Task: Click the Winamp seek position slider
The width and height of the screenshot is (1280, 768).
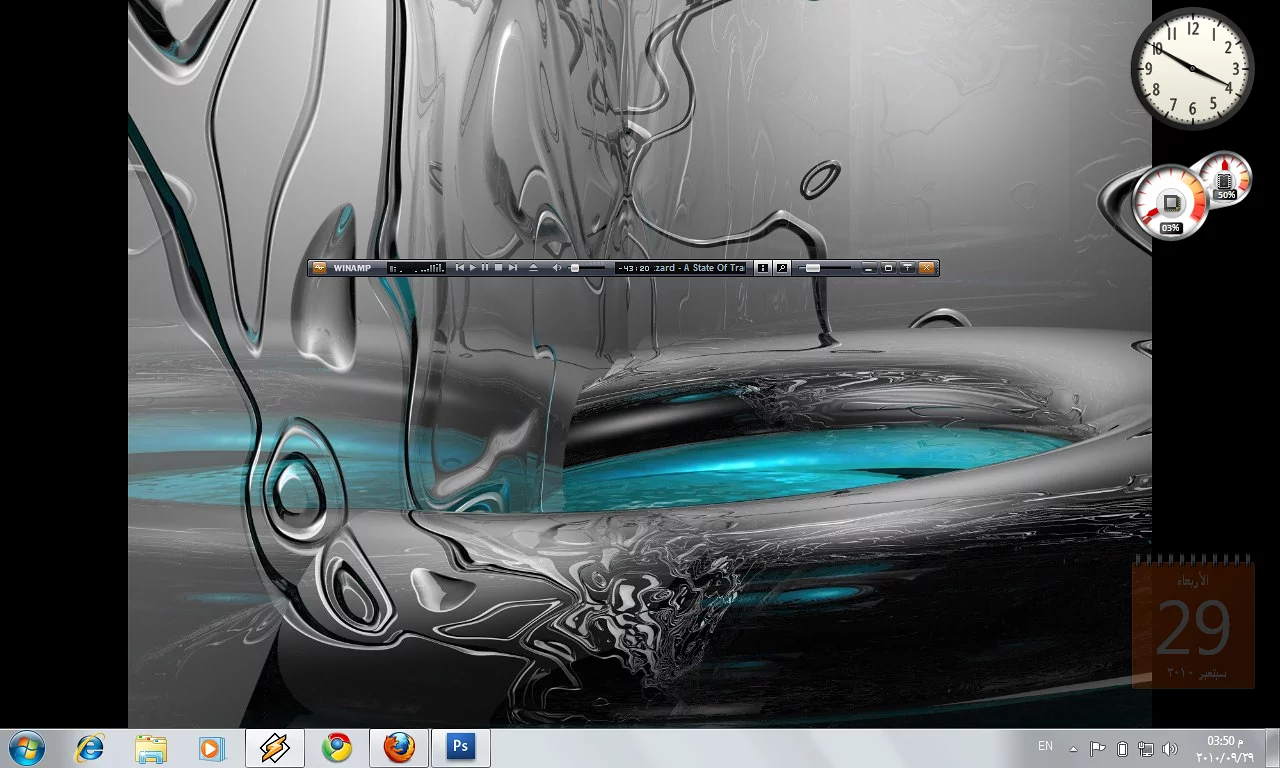Action: 826,268
